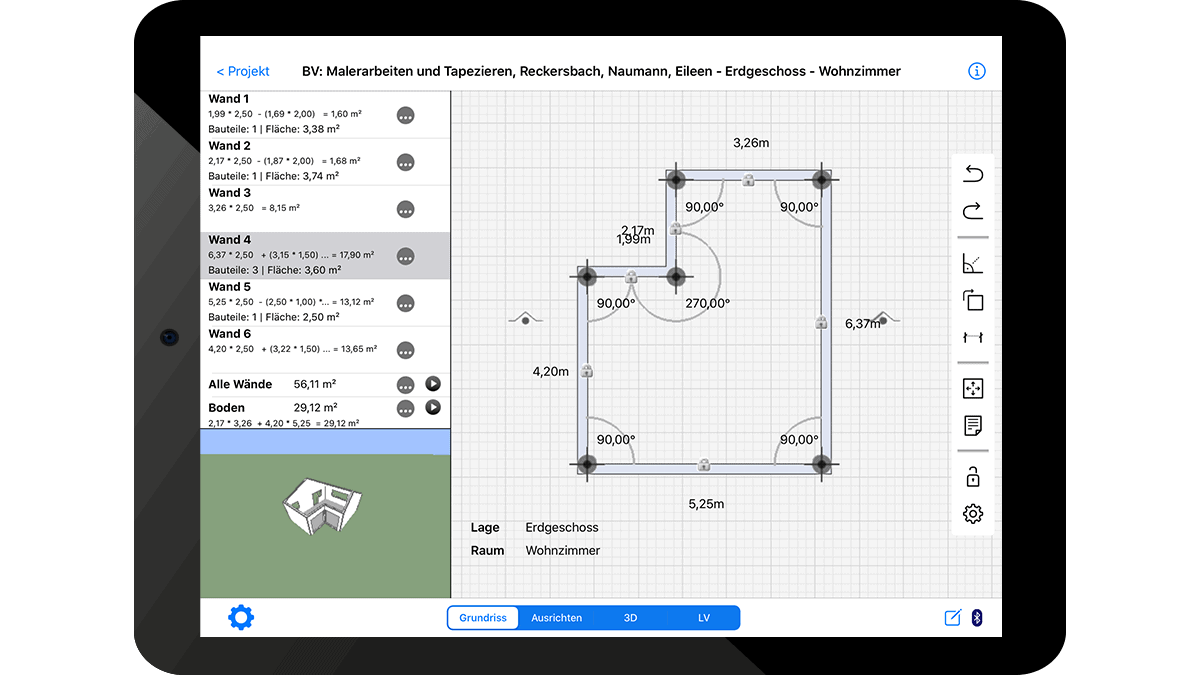
Task: Open options for Wand 1
Action: (405, 115)
